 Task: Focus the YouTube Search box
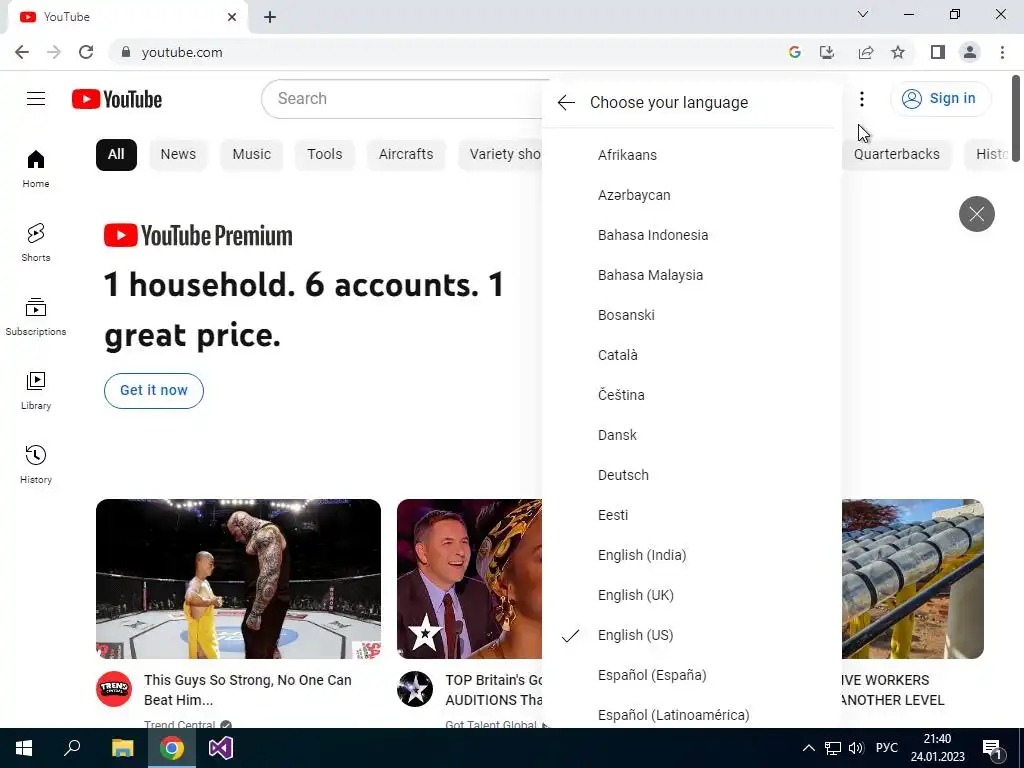point(402,99)
